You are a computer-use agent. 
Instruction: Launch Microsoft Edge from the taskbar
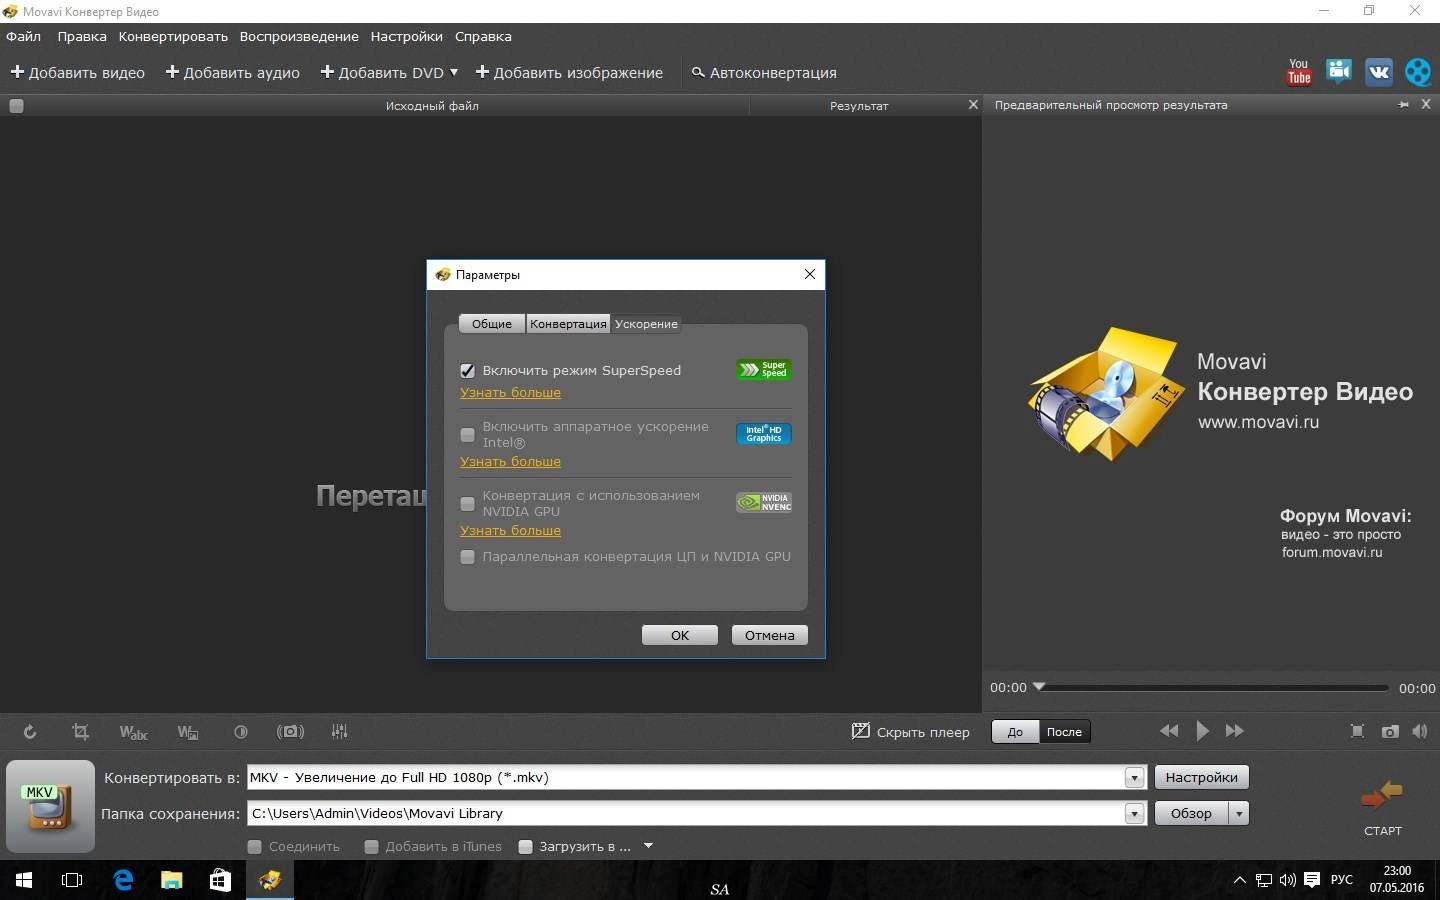pyautogui.click(x=123, y=880)
